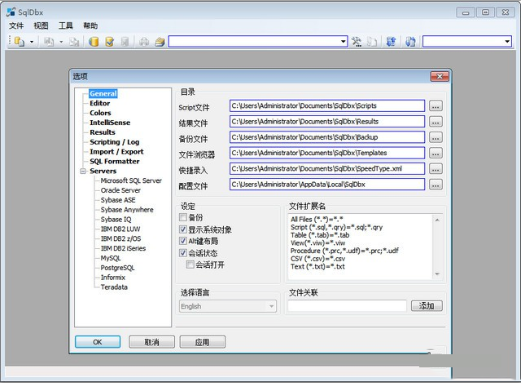Select Informix under Servers
Viewport: 521px width, 383px height.
coord(113,277)
